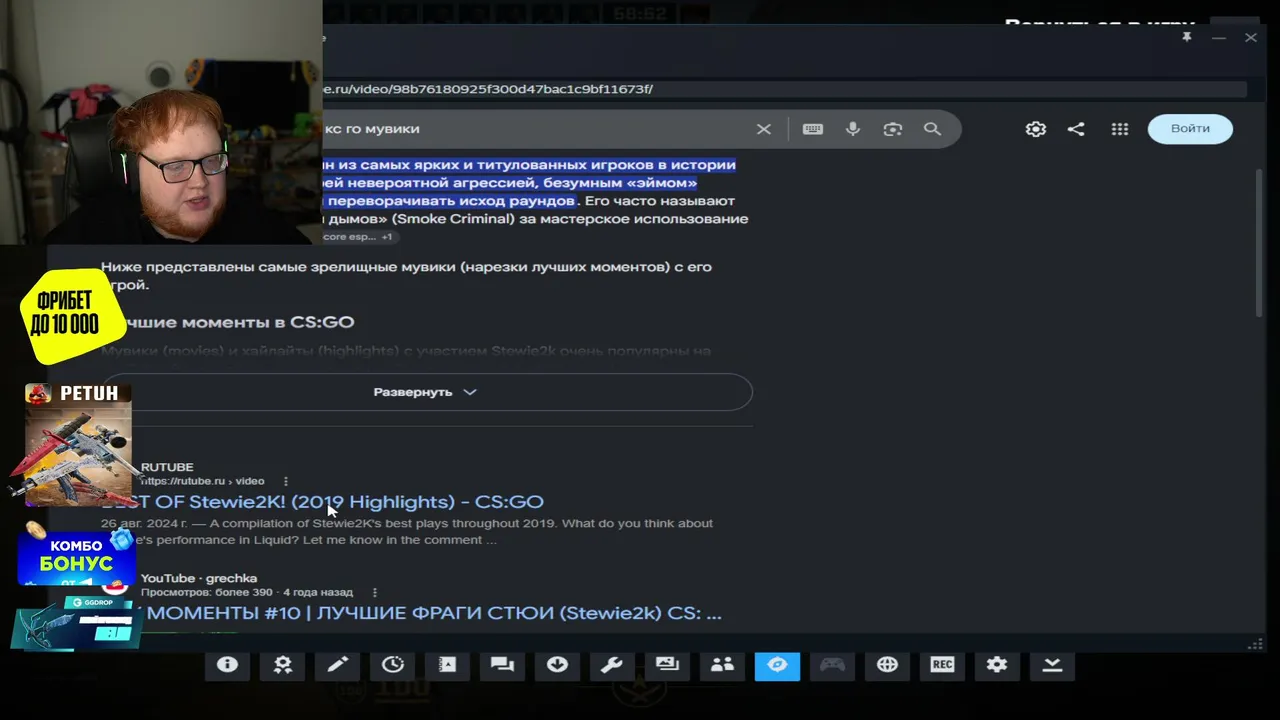
Task: Select the pencil edit icon in the overlay toolbar
Action: 338,665
